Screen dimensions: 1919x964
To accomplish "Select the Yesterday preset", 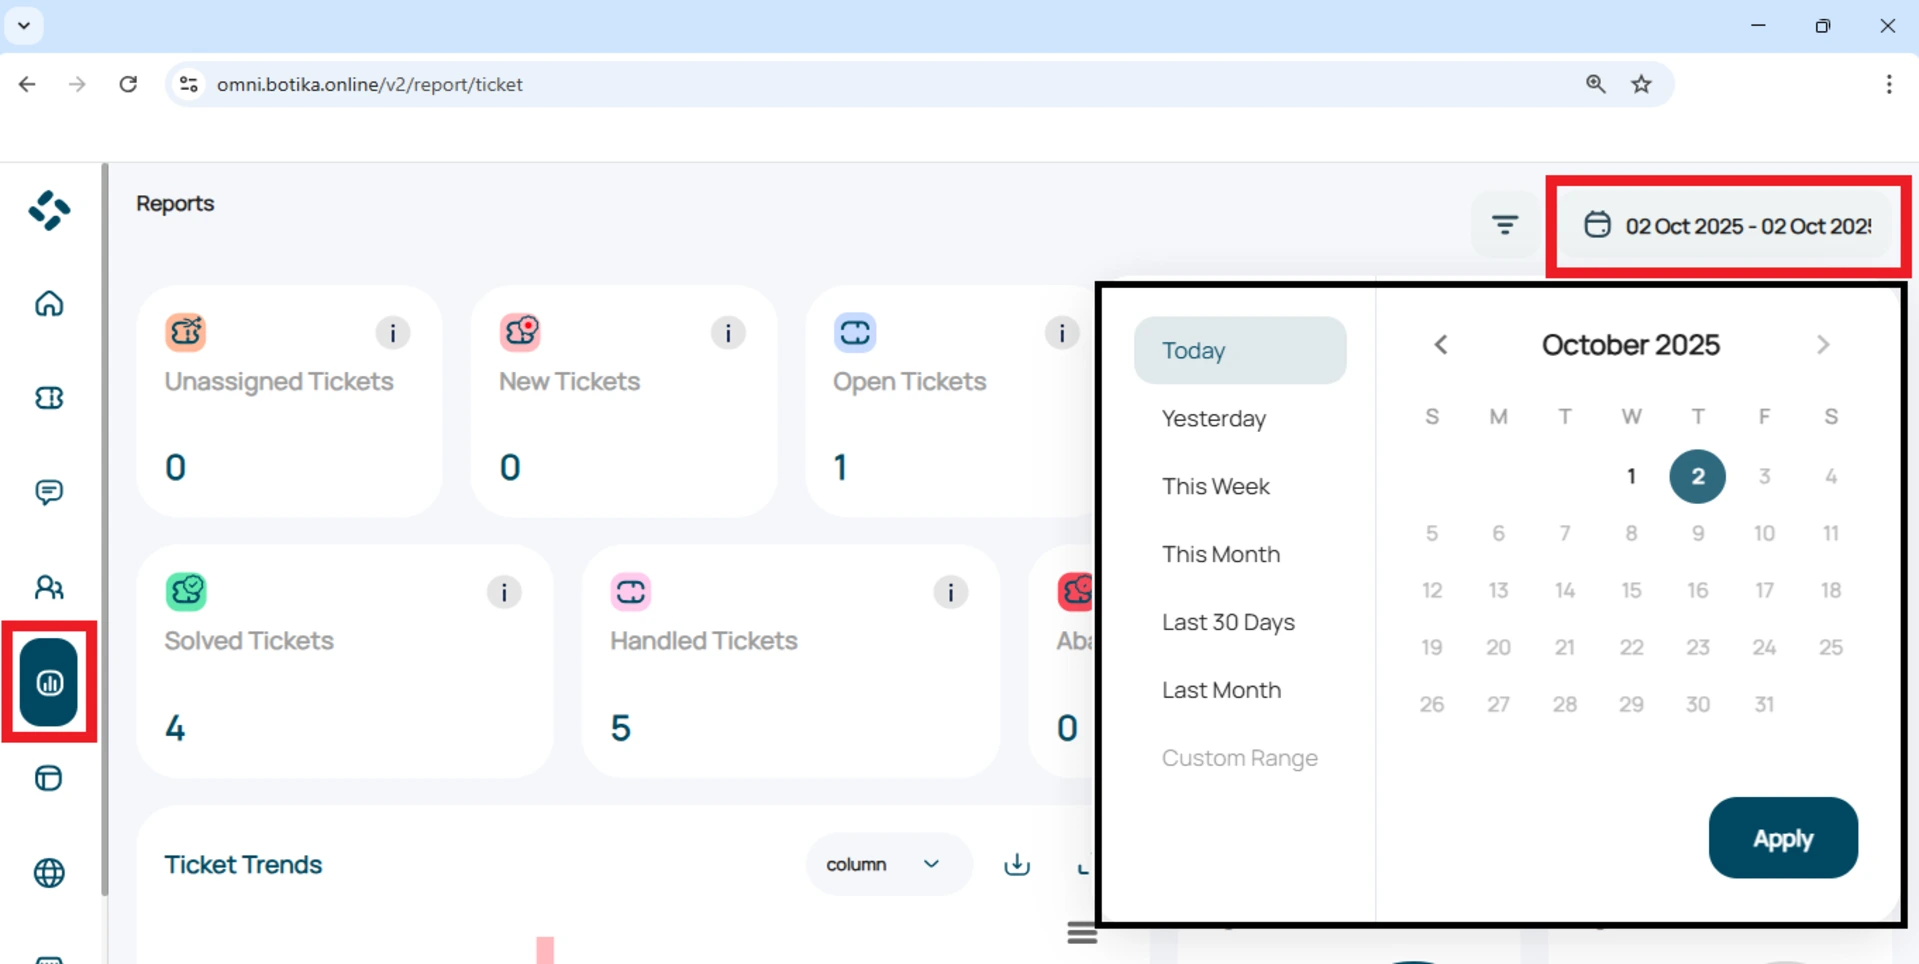I will 1213,419.
